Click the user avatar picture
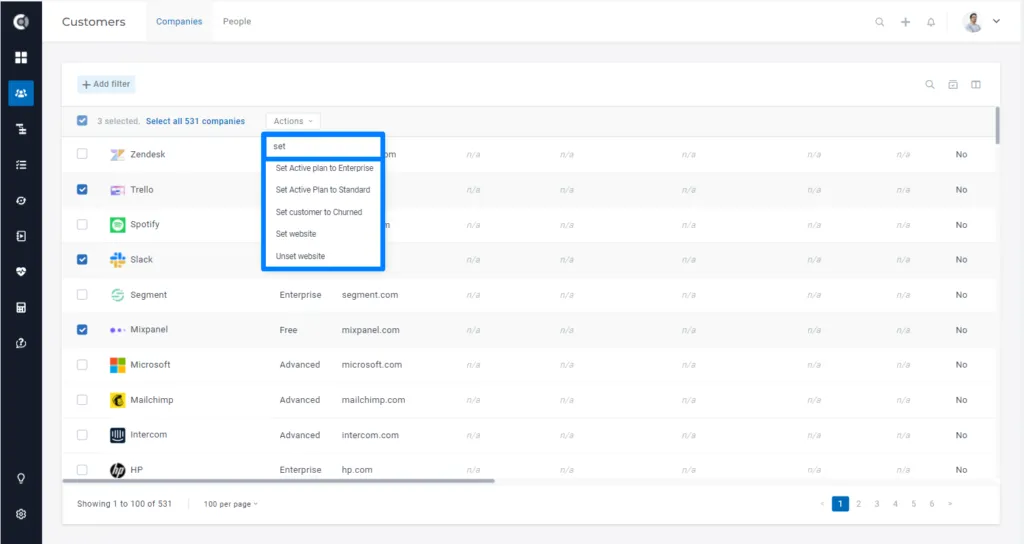1024x544 pixels. click(973, 22)
